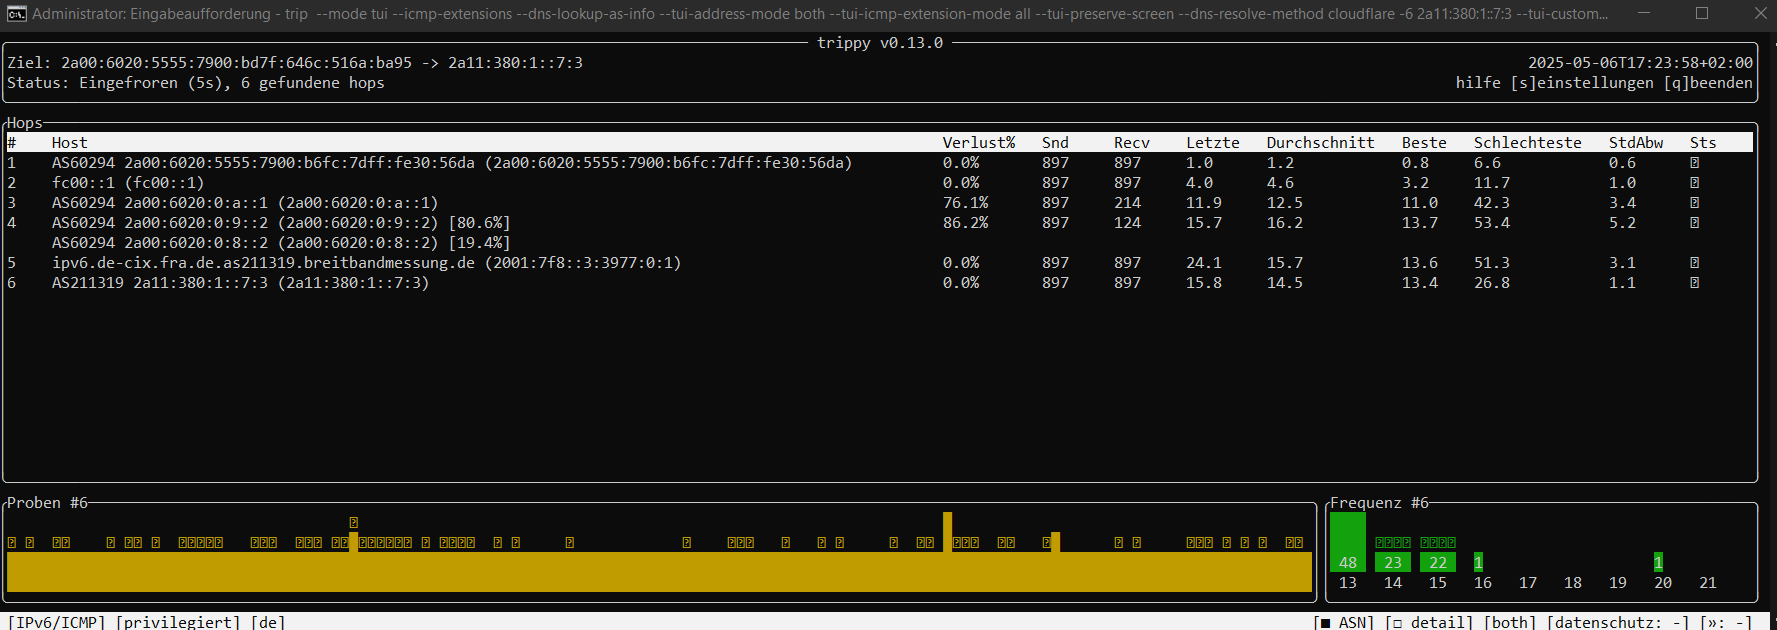Click worst latency value 53.4
This screenshot has height=630, width=1777.
(1492, 223)
